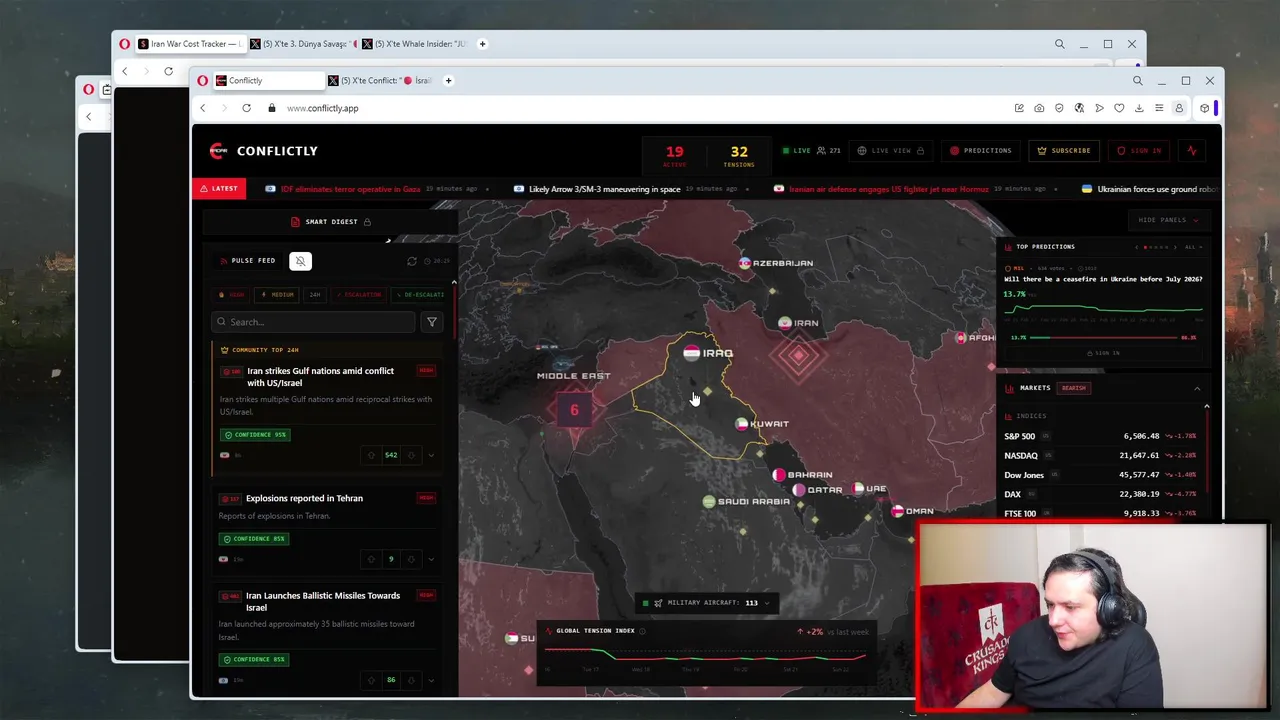Click the LATEST ticker alert label
This screenshot has width=1280, height=720.
tap(218, 189)
